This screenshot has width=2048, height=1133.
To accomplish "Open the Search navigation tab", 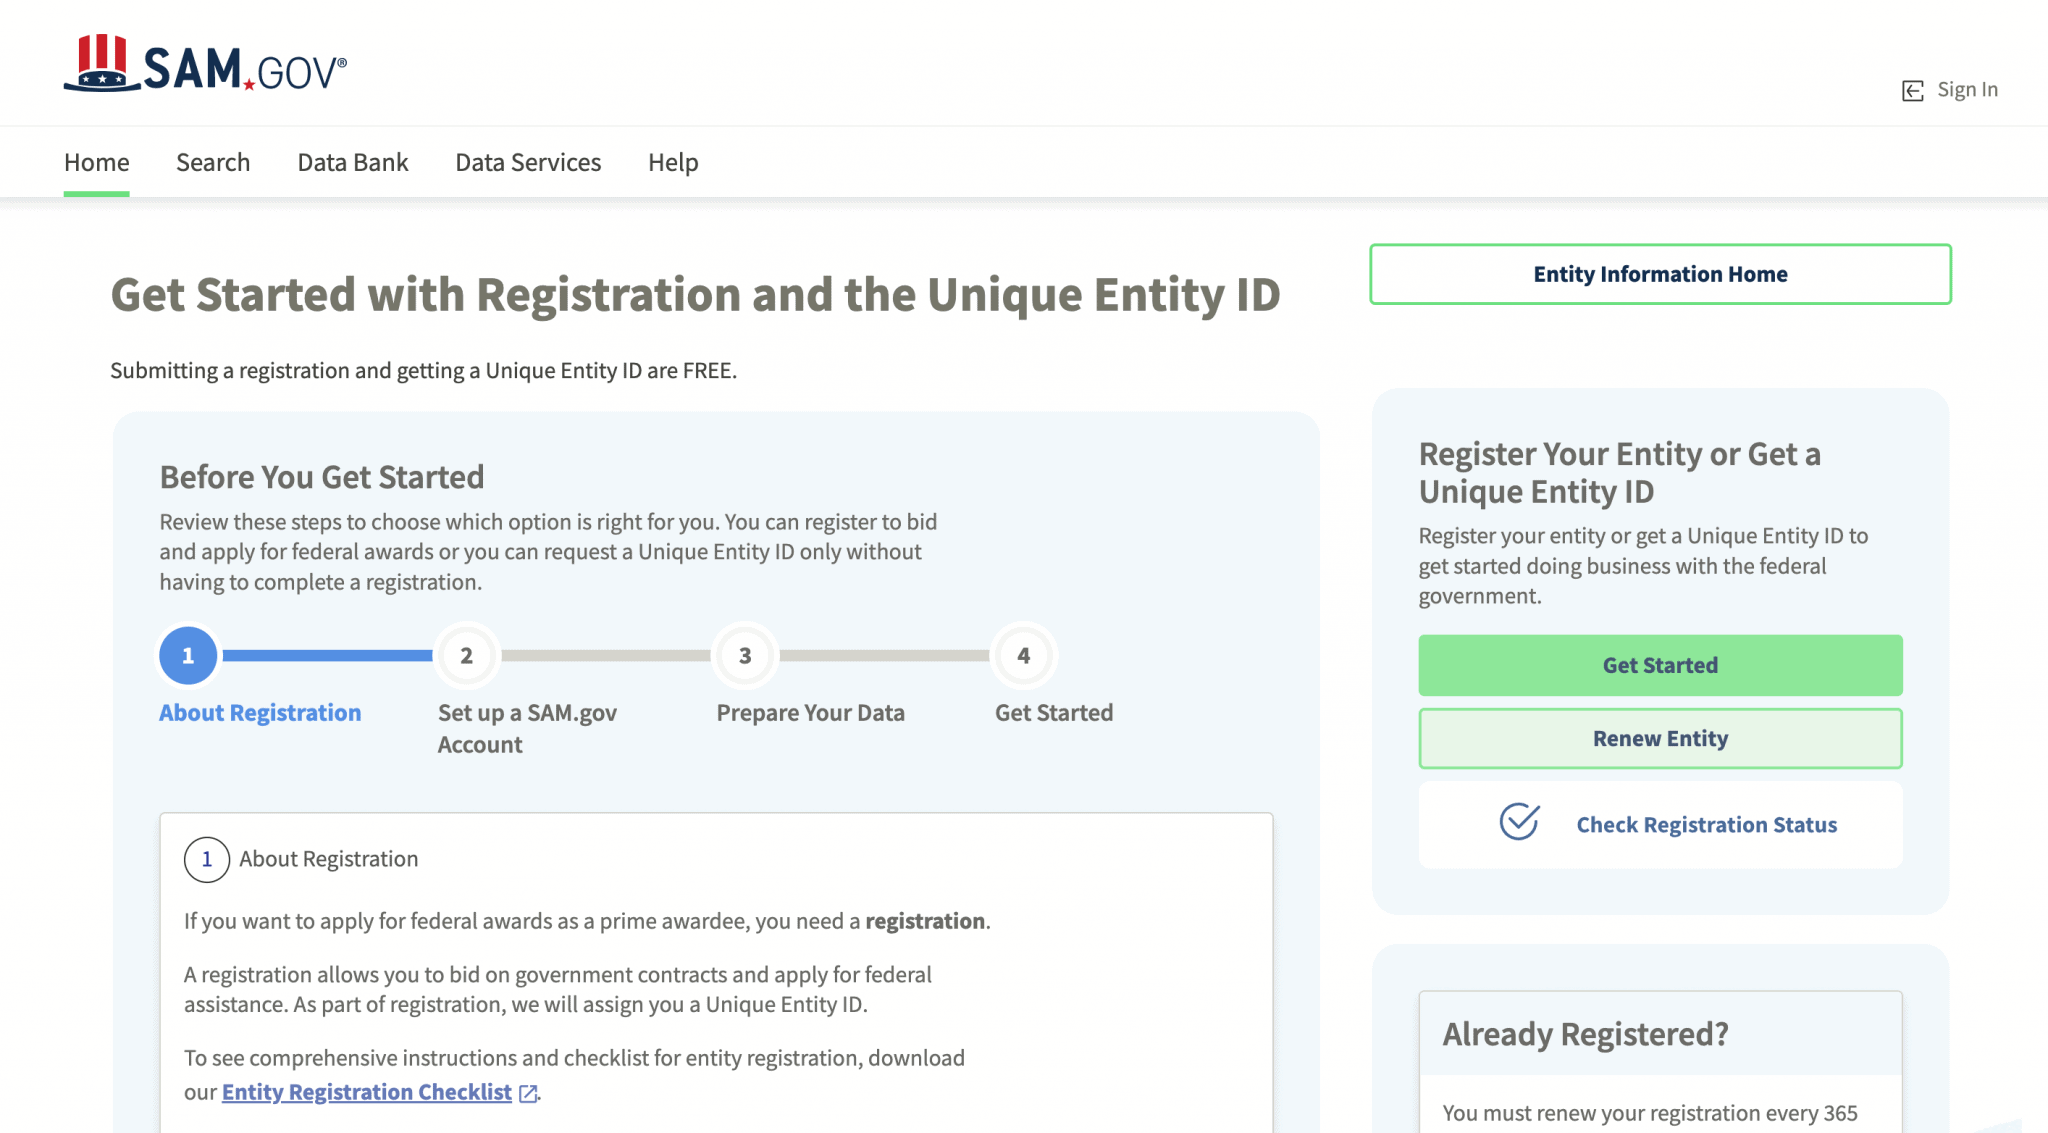I will (213, 162).
